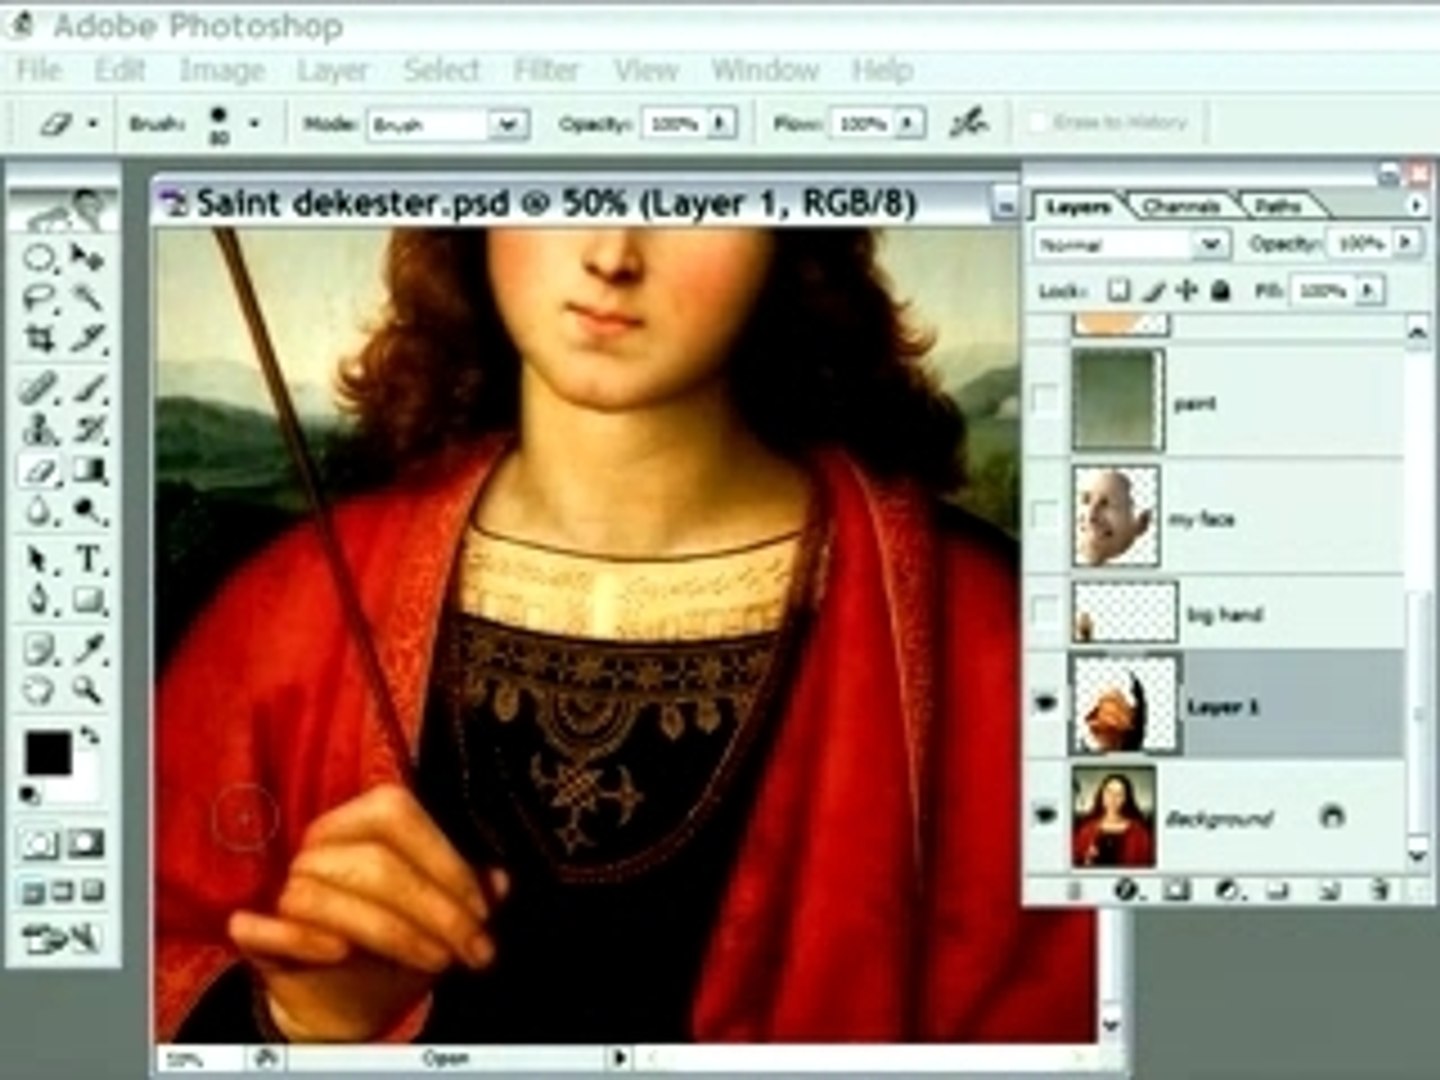Select the Gradient tool
The height and width of the screenshot is (1080, 1440).
point(88,470)
